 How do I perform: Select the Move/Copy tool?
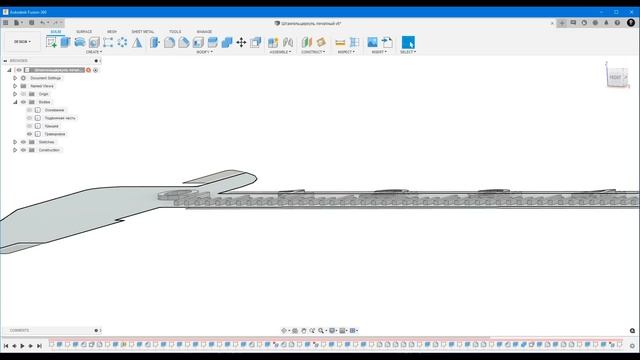[x=241, y=42]
